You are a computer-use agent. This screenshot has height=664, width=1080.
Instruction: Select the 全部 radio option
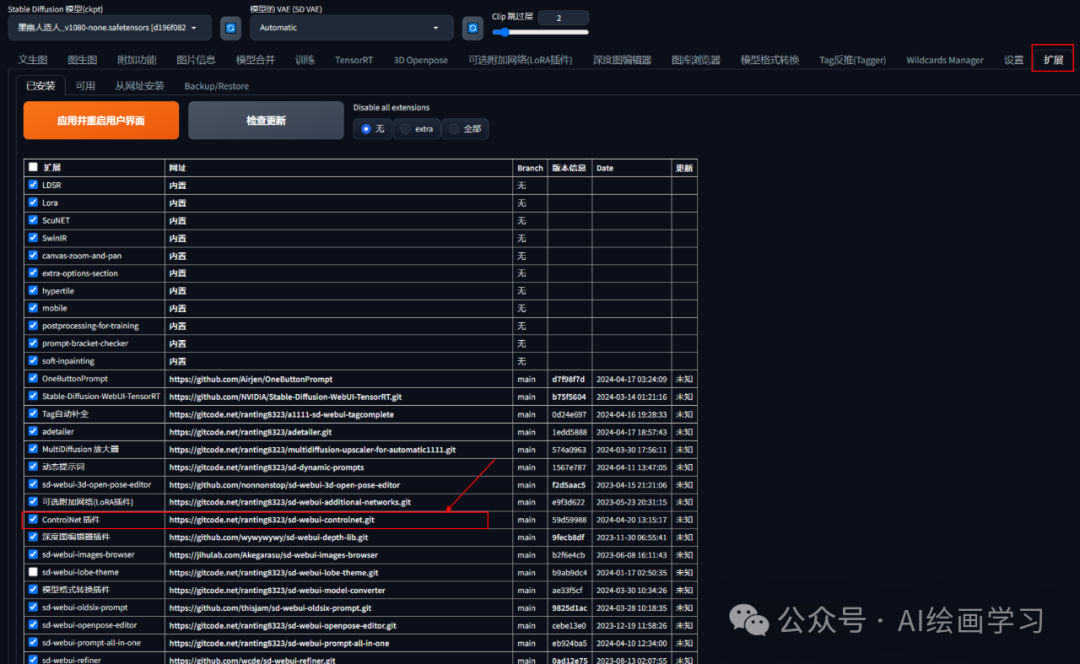(x=465, y=129)
